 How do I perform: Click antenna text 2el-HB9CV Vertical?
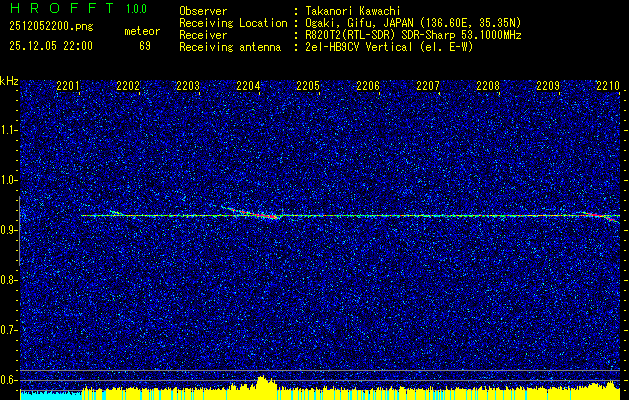click(x=357, y=47)
